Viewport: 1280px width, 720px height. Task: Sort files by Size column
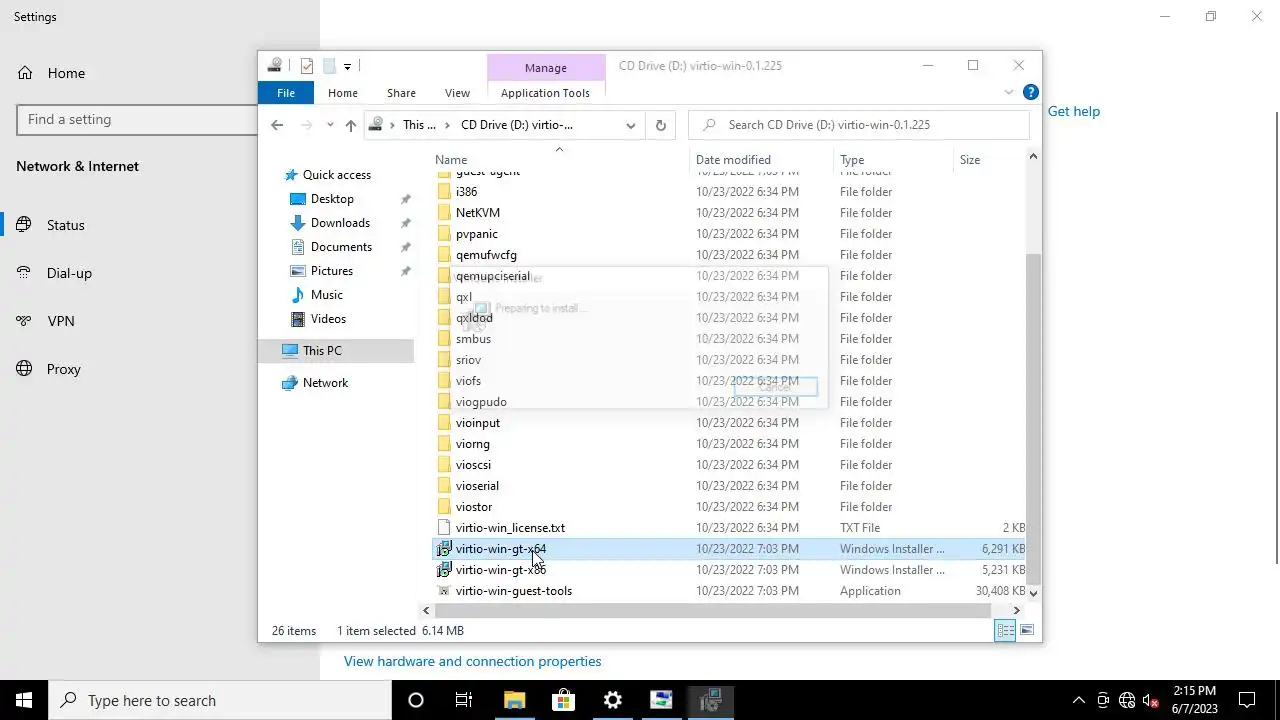point(970,160)
